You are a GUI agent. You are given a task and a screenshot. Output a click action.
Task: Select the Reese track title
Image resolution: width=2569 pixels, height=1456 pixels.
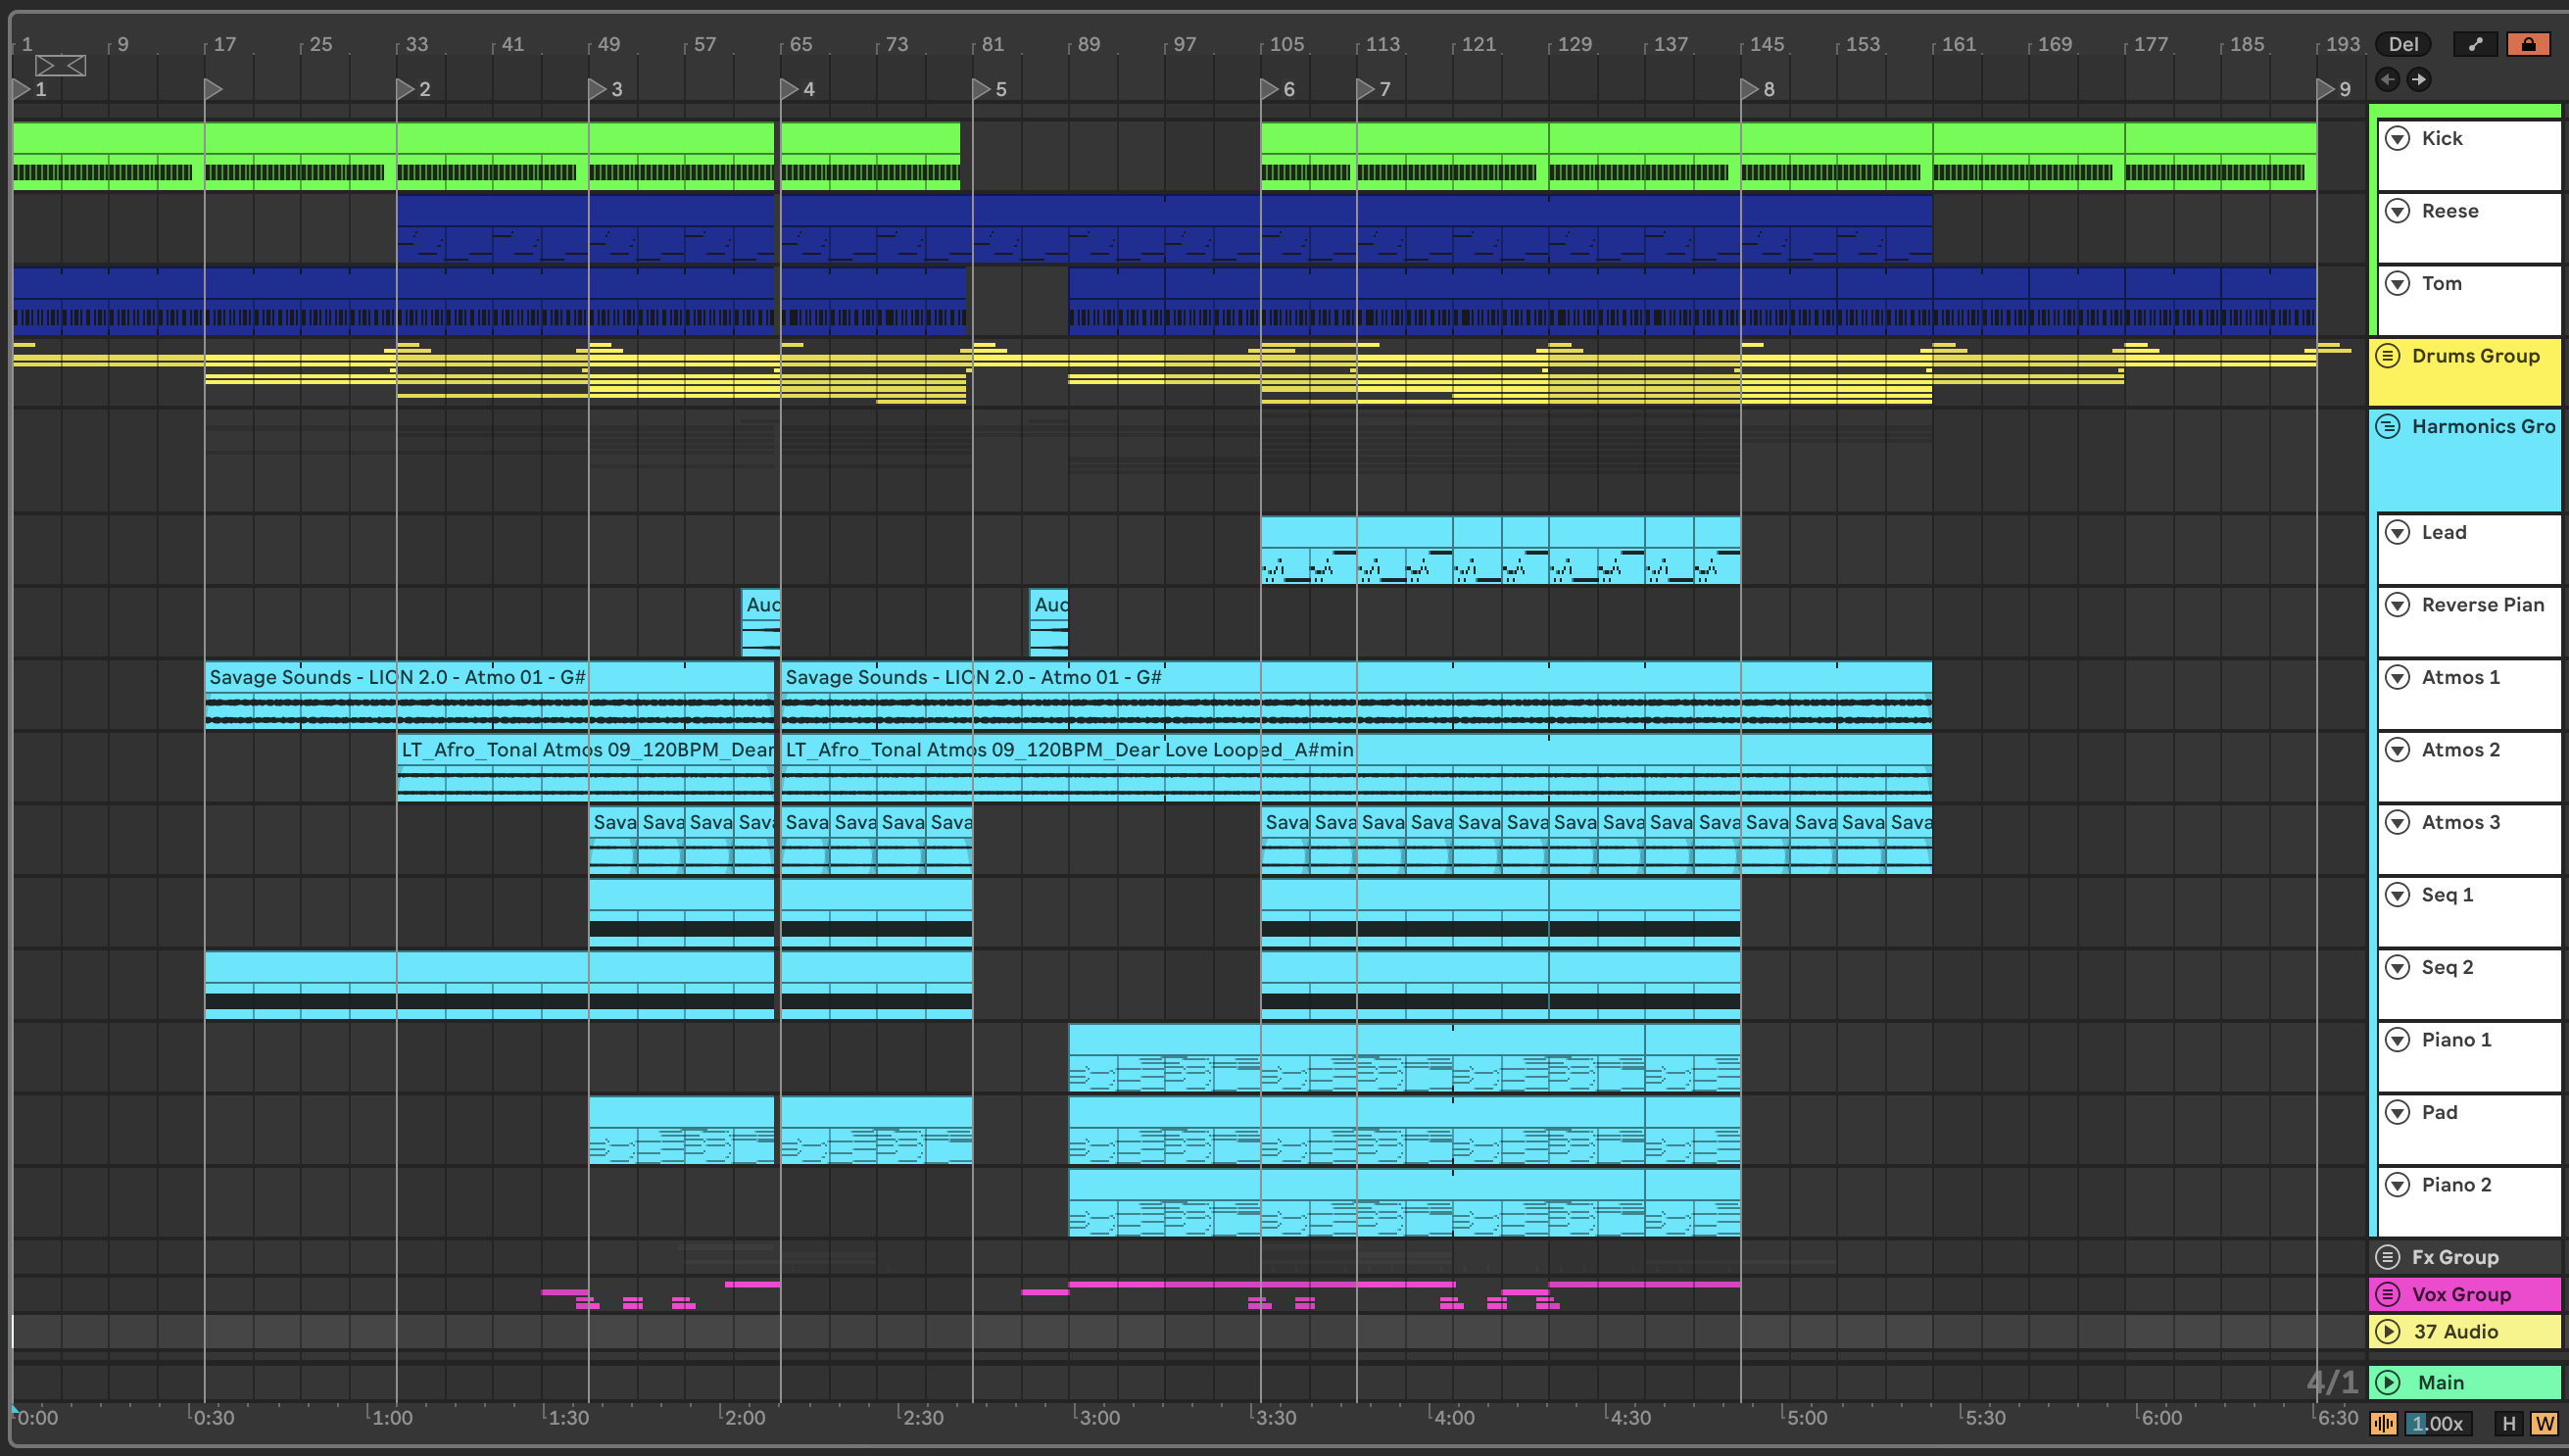(x=2449, y=211)
